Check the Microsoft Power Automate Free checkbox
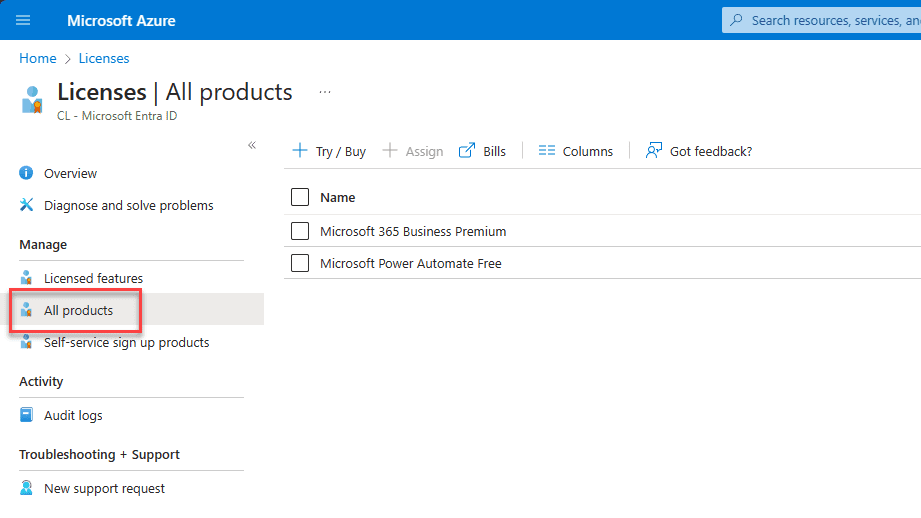 pos(300,263)
